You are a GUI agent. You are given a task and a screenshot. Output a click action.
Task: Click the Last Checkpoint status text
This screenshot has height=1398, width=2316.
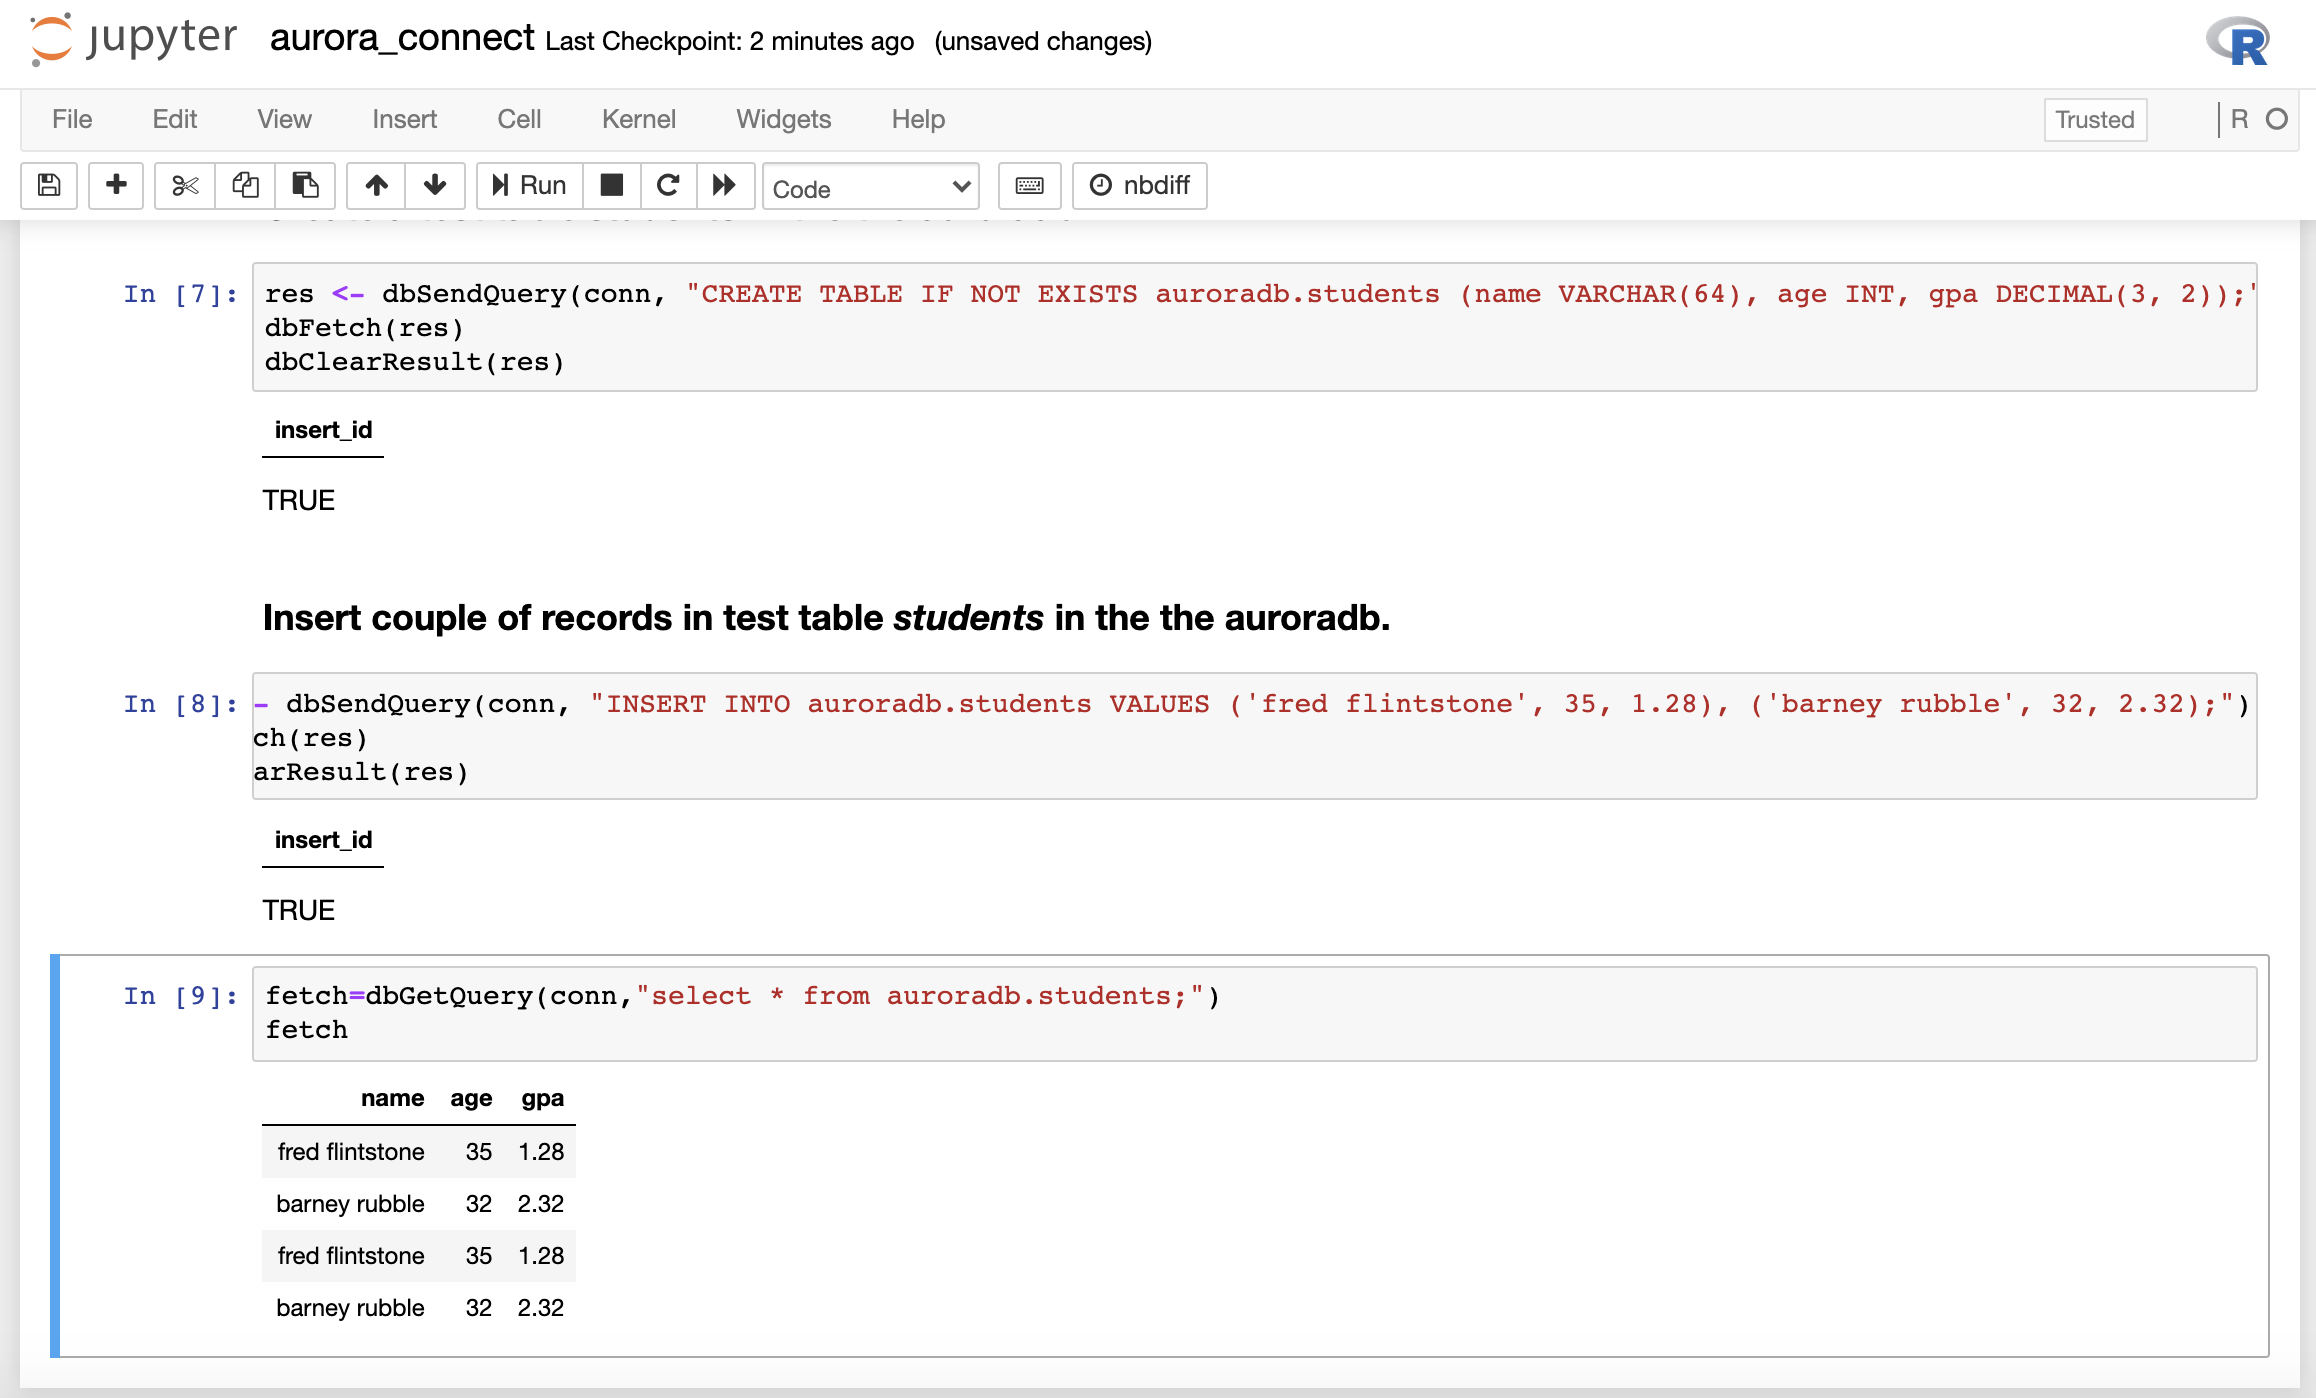pos(729,41)
